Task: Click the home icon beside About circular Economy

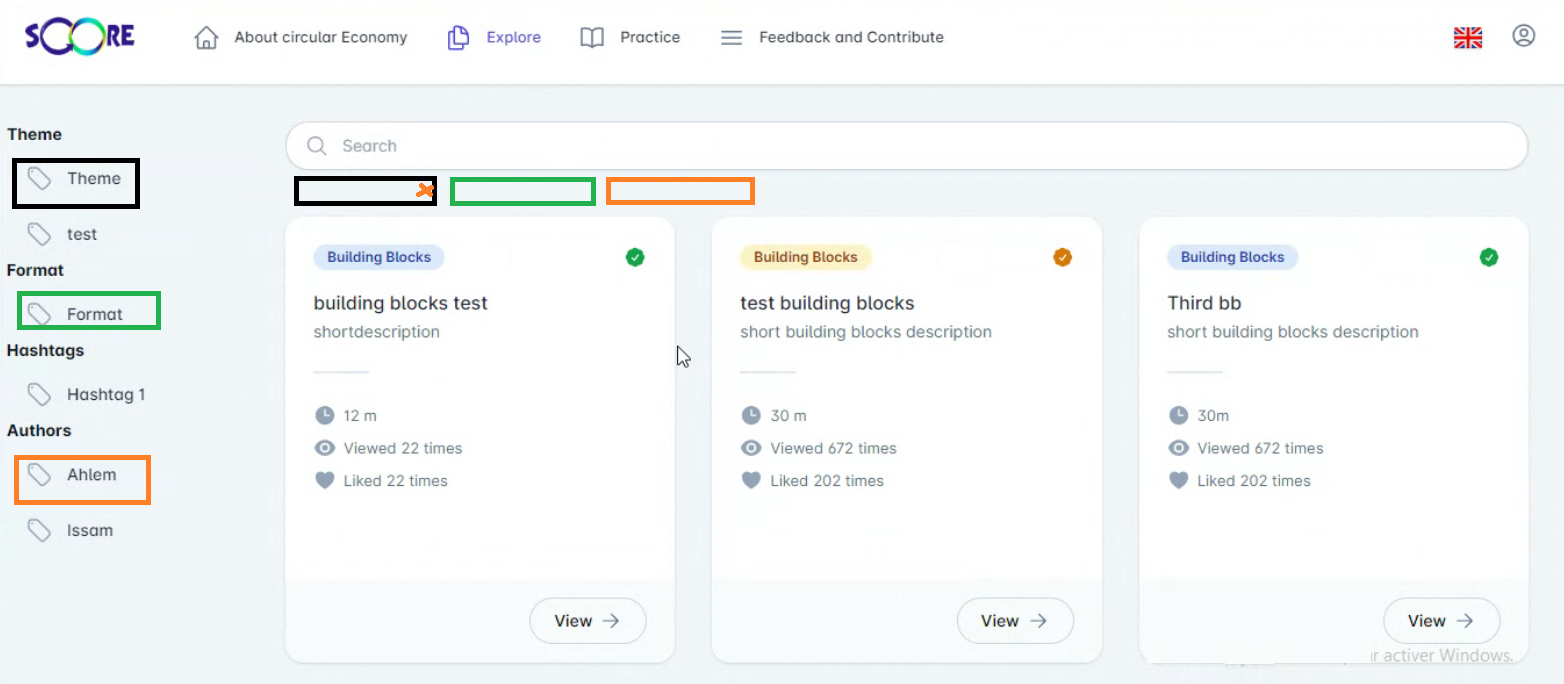Action: 206,38
